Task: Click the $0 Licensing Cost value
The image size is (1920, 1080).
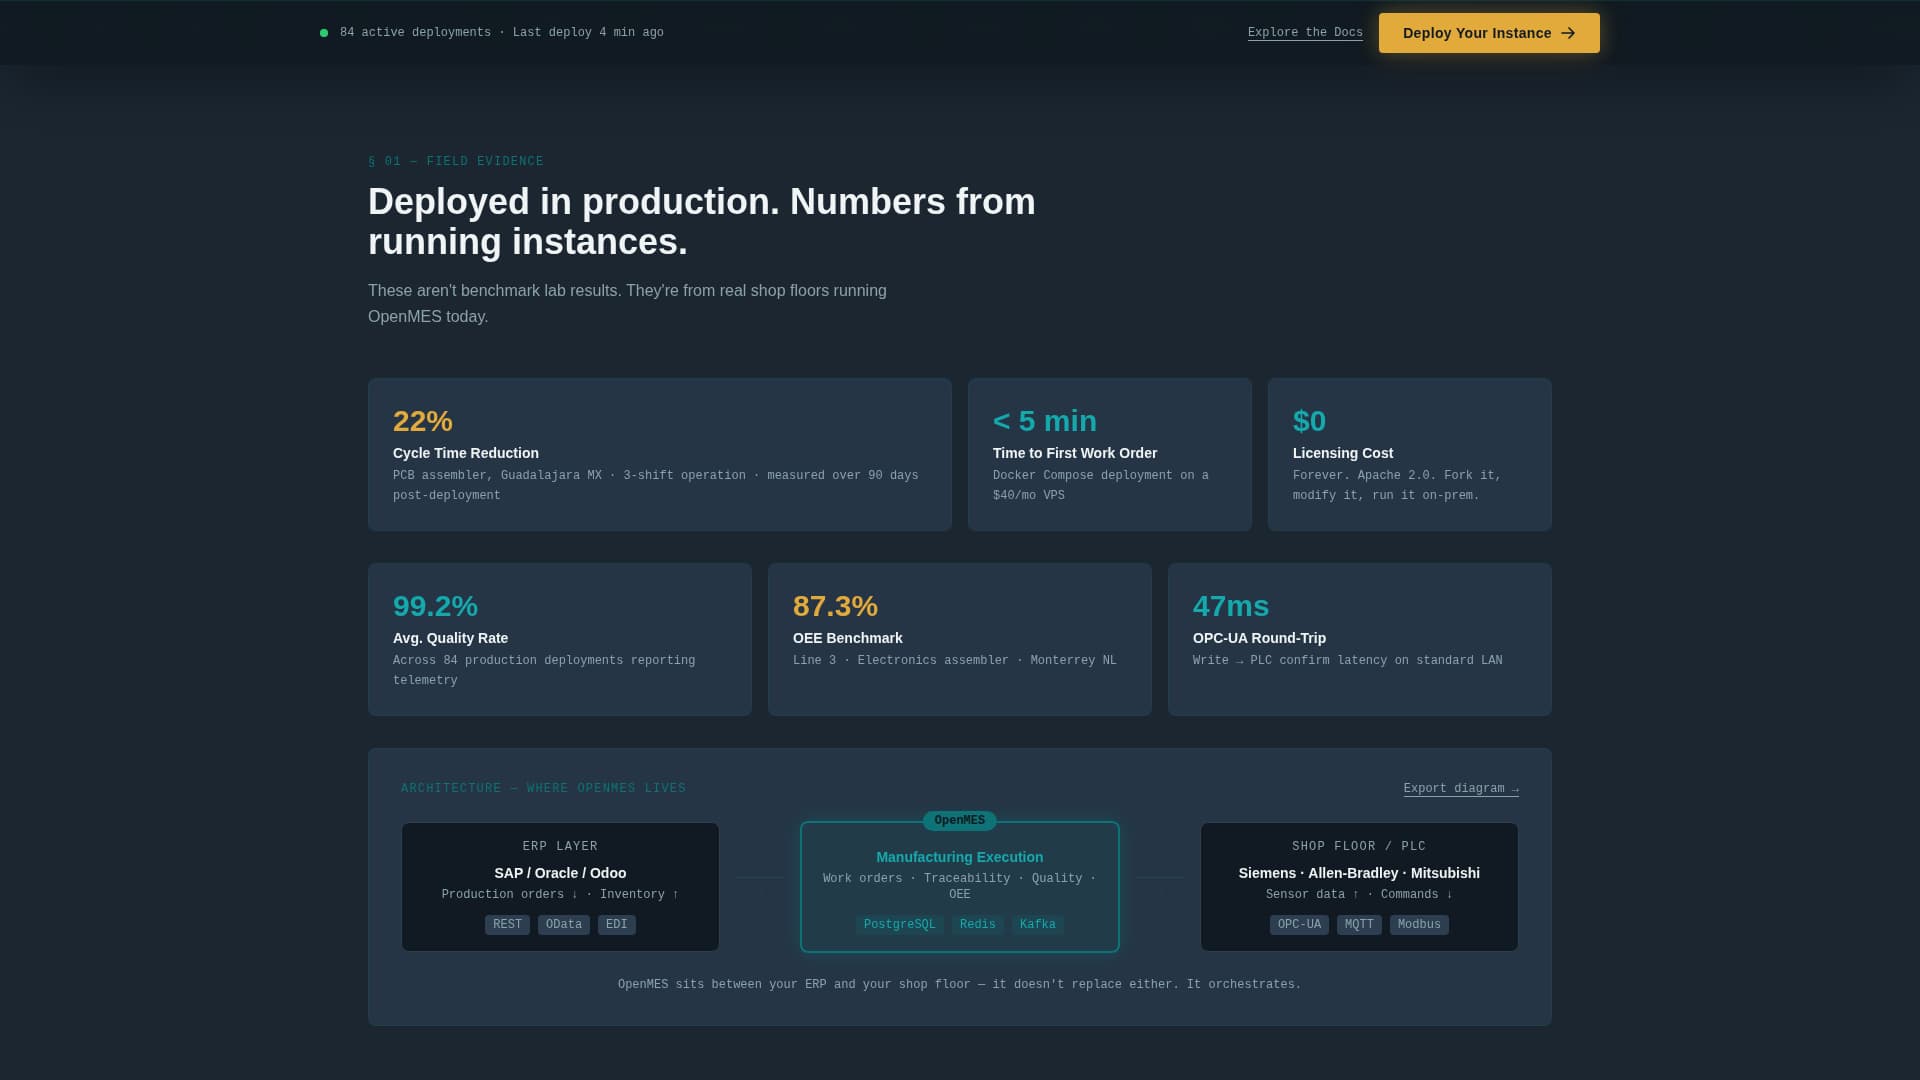Action: [1309, 421]
